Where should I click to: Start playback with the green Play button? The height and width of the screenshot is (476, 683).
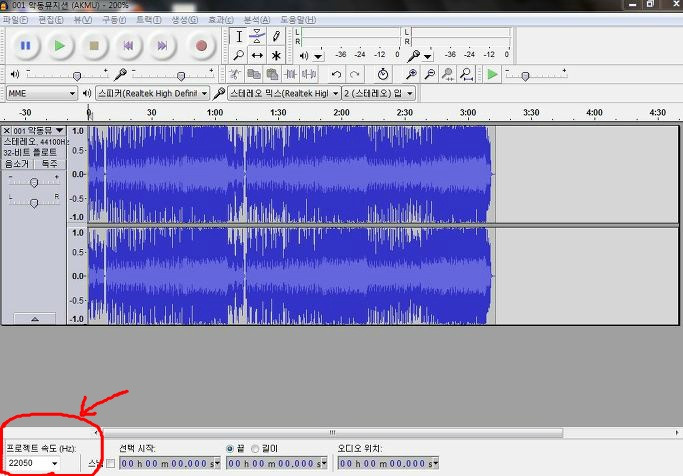click(59, 46)
